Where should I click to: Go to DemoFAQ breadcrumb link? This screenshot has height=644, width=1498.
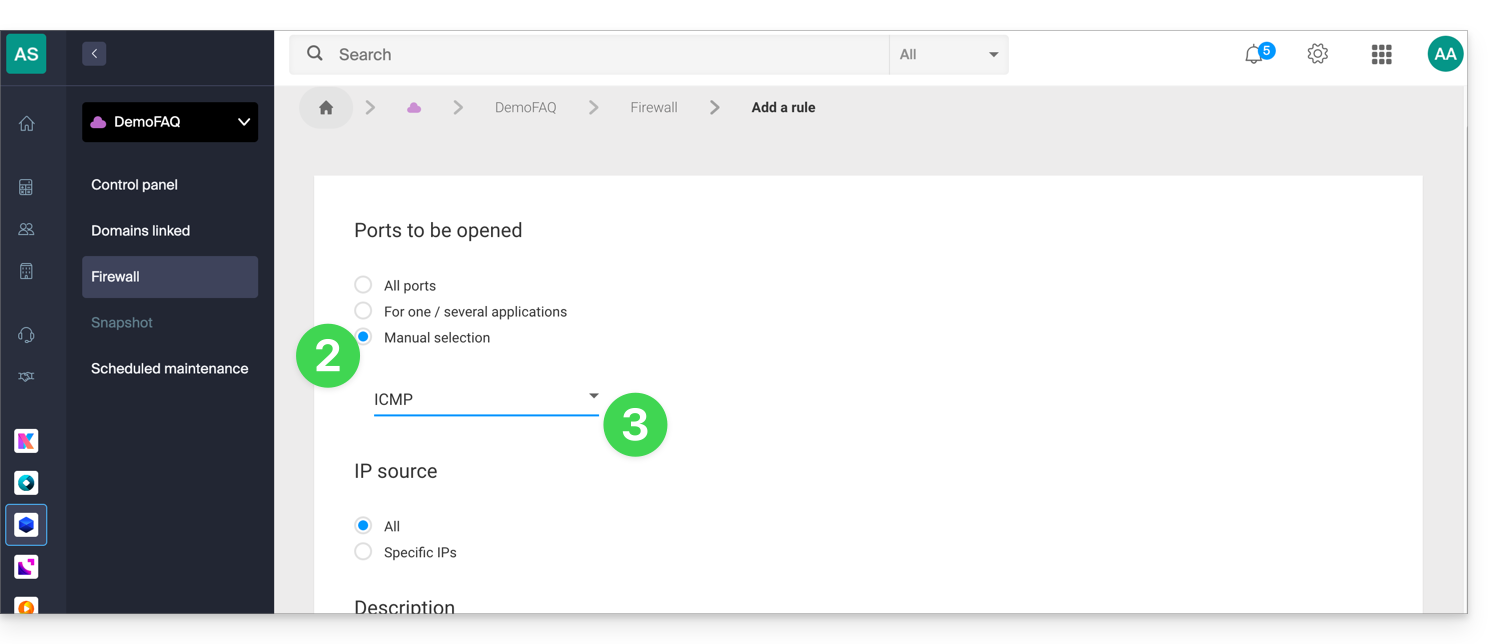(525, 108)
